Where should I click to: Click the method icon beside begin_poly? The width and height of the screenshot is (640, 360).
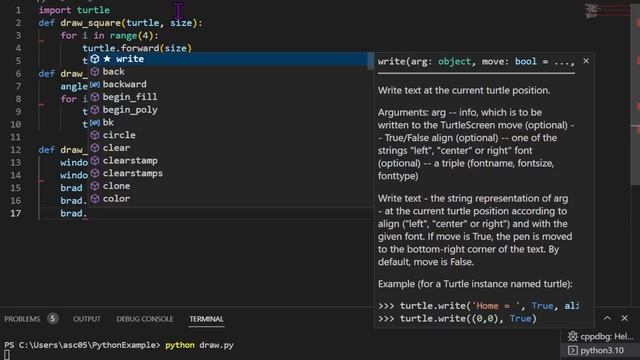click(95, 110)
